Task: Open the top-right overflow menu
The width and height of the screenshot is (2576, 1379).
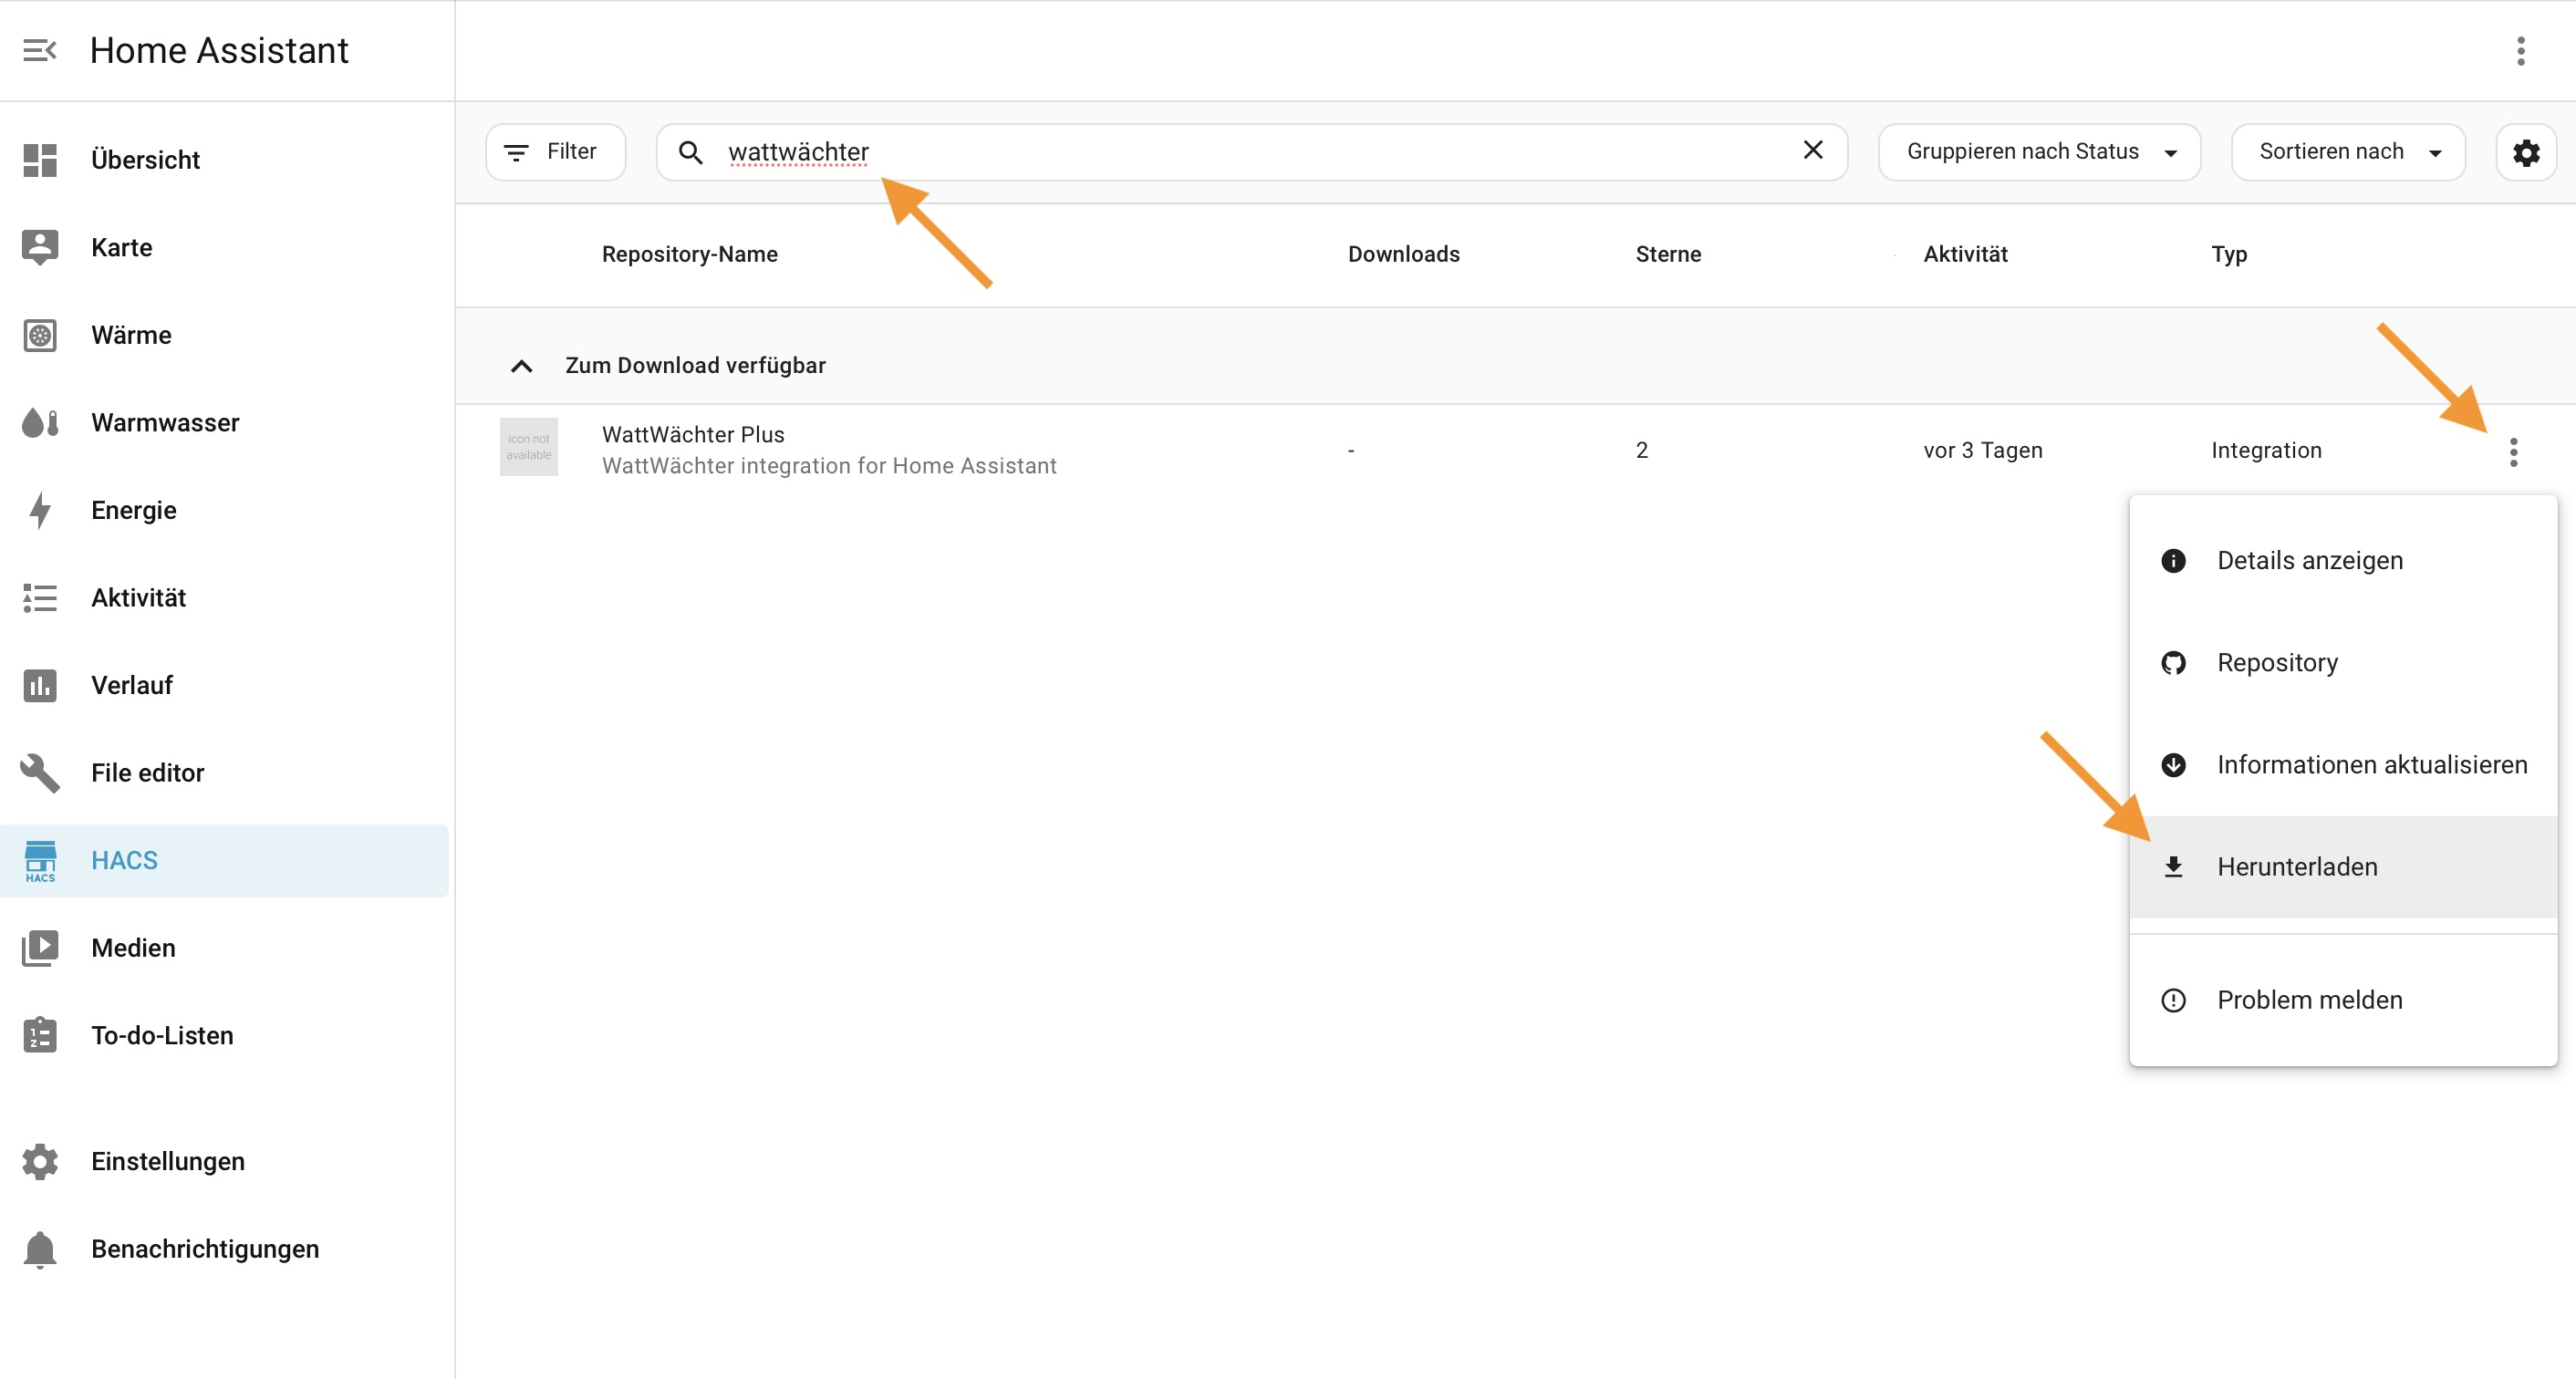Action: 2520,50
